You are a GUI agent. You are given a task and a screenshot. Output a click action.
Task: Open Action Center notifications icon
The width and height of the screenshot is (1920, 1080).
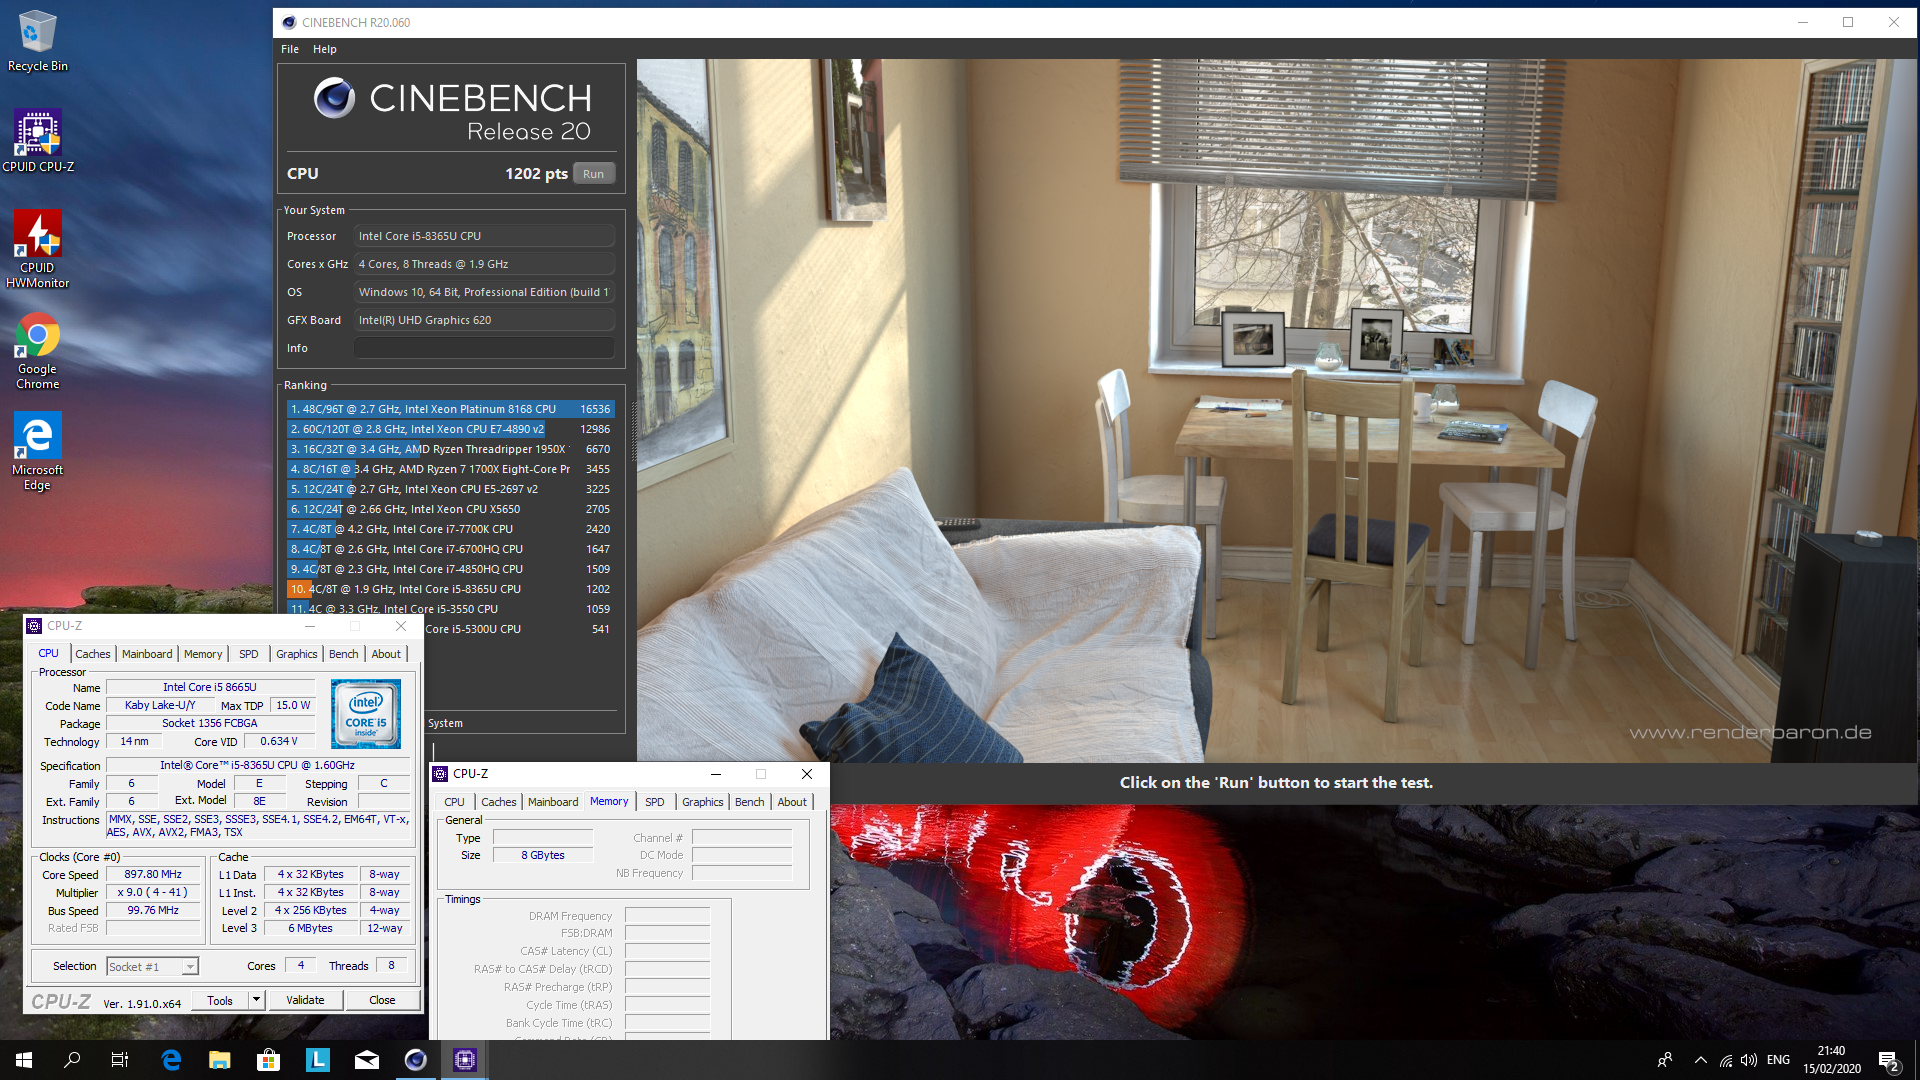pyautogui.click(x=1888, y=1060)
